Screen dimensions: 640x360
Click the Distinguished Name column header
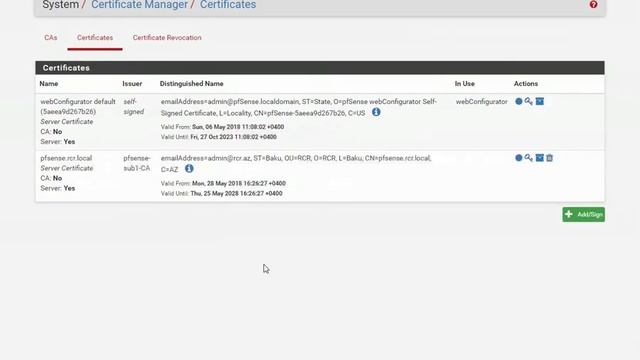click(x=191, y=84)
